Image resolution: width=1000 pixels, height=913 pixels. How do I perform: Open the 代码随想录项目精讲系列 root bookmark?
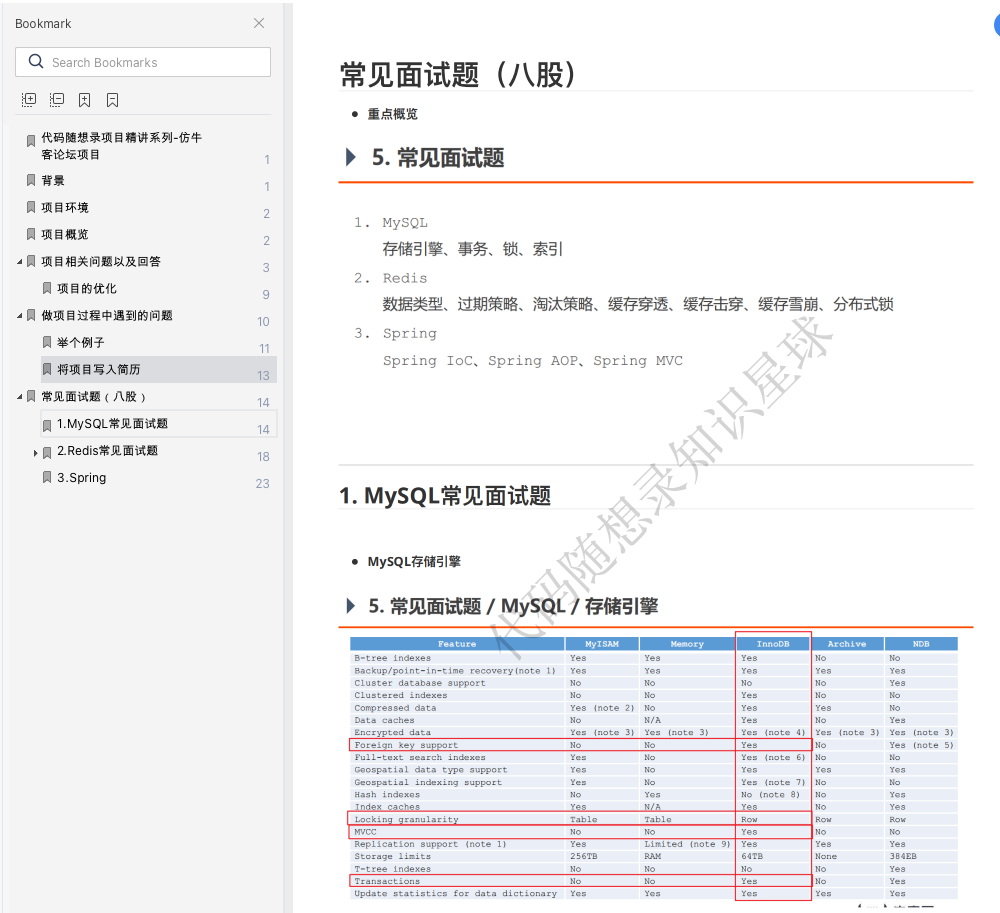[121, 146]
